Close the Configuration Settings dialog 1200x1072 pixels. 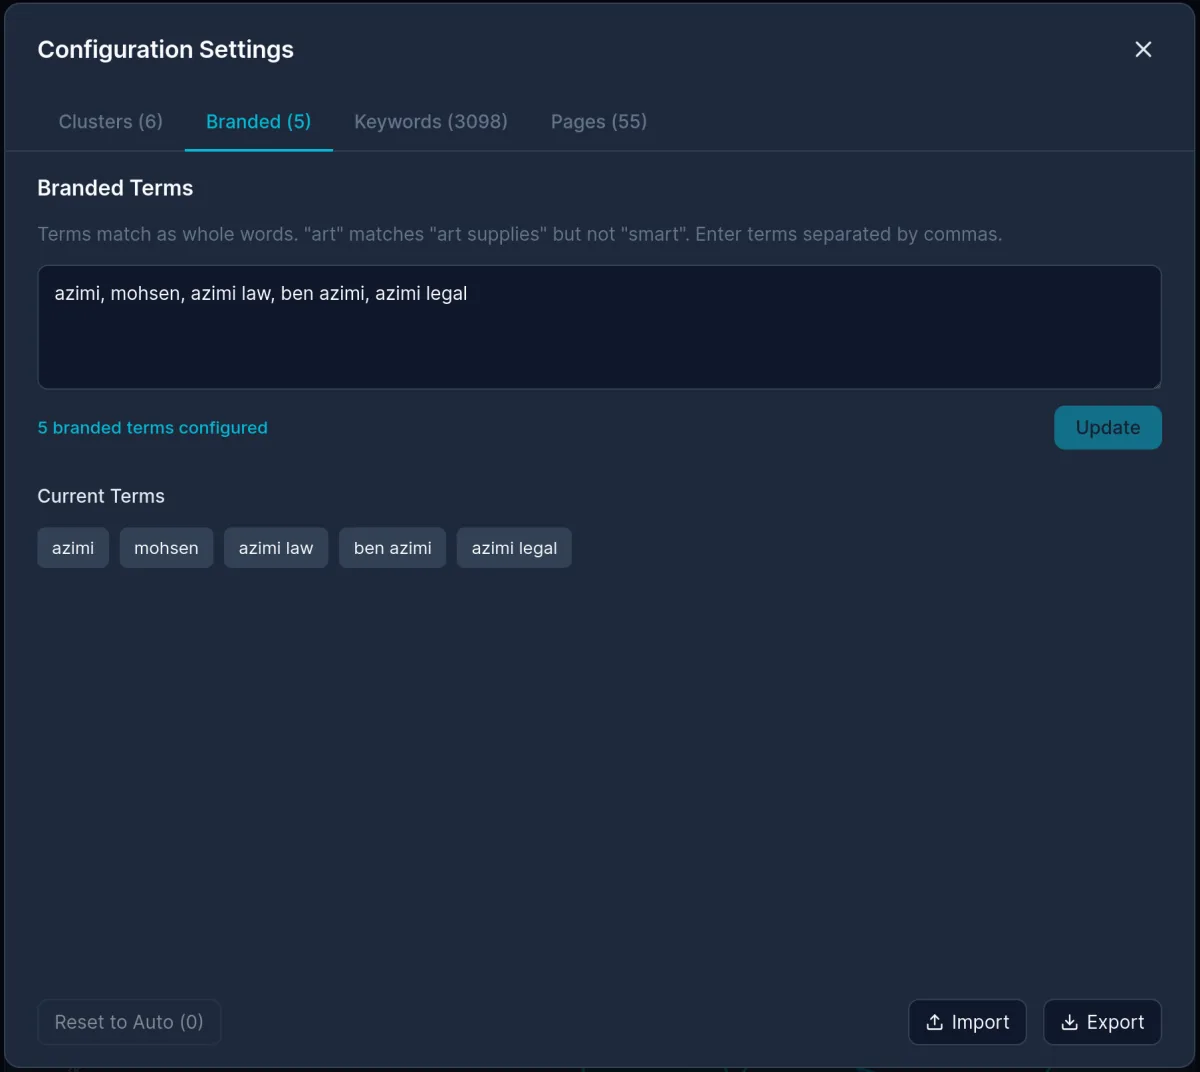tap(1143, 49)
